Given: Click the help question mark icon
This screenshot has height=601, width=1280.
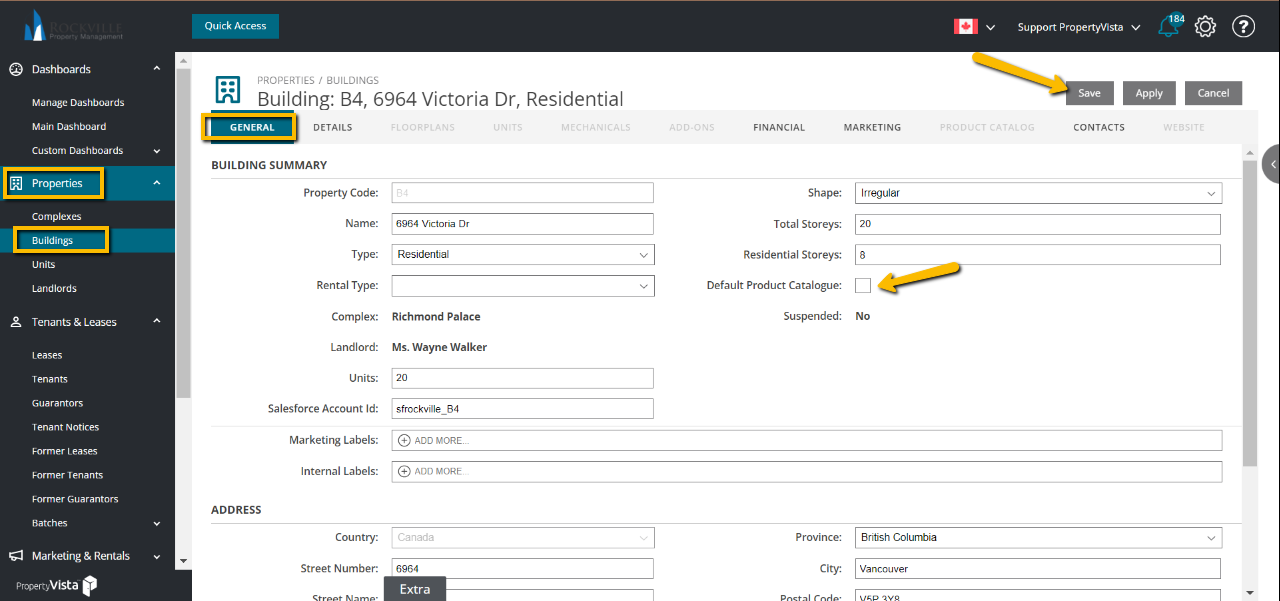Looking at the screenshot, I should (x=1243, y=27).
